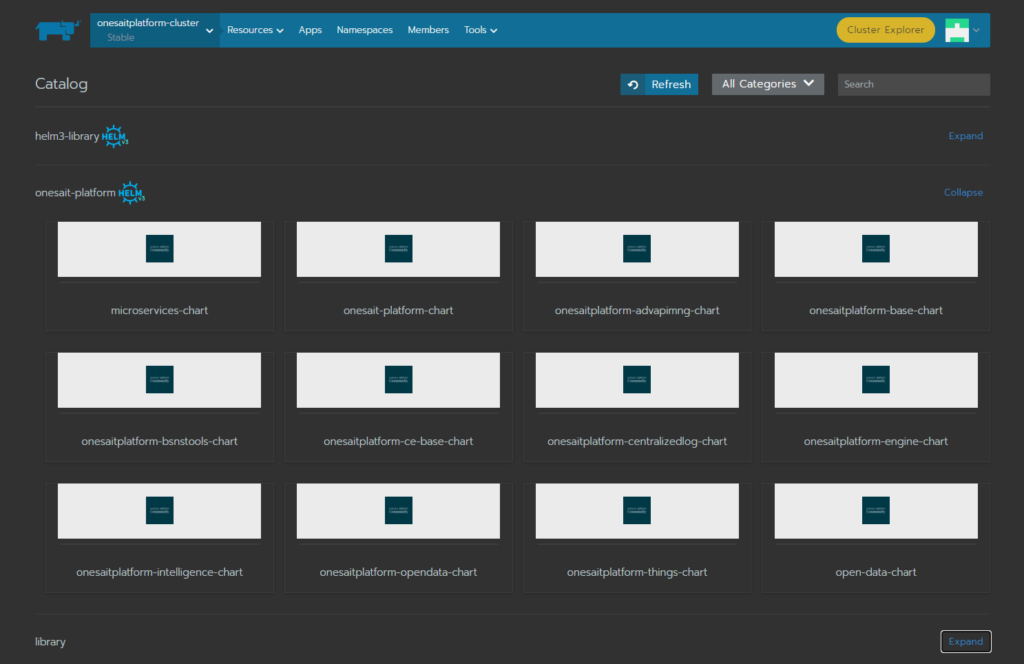This screenshot has height=664, width=1024.
Task: Select the onesaitplatform-engine-chart name
Action: click(876, 441)
